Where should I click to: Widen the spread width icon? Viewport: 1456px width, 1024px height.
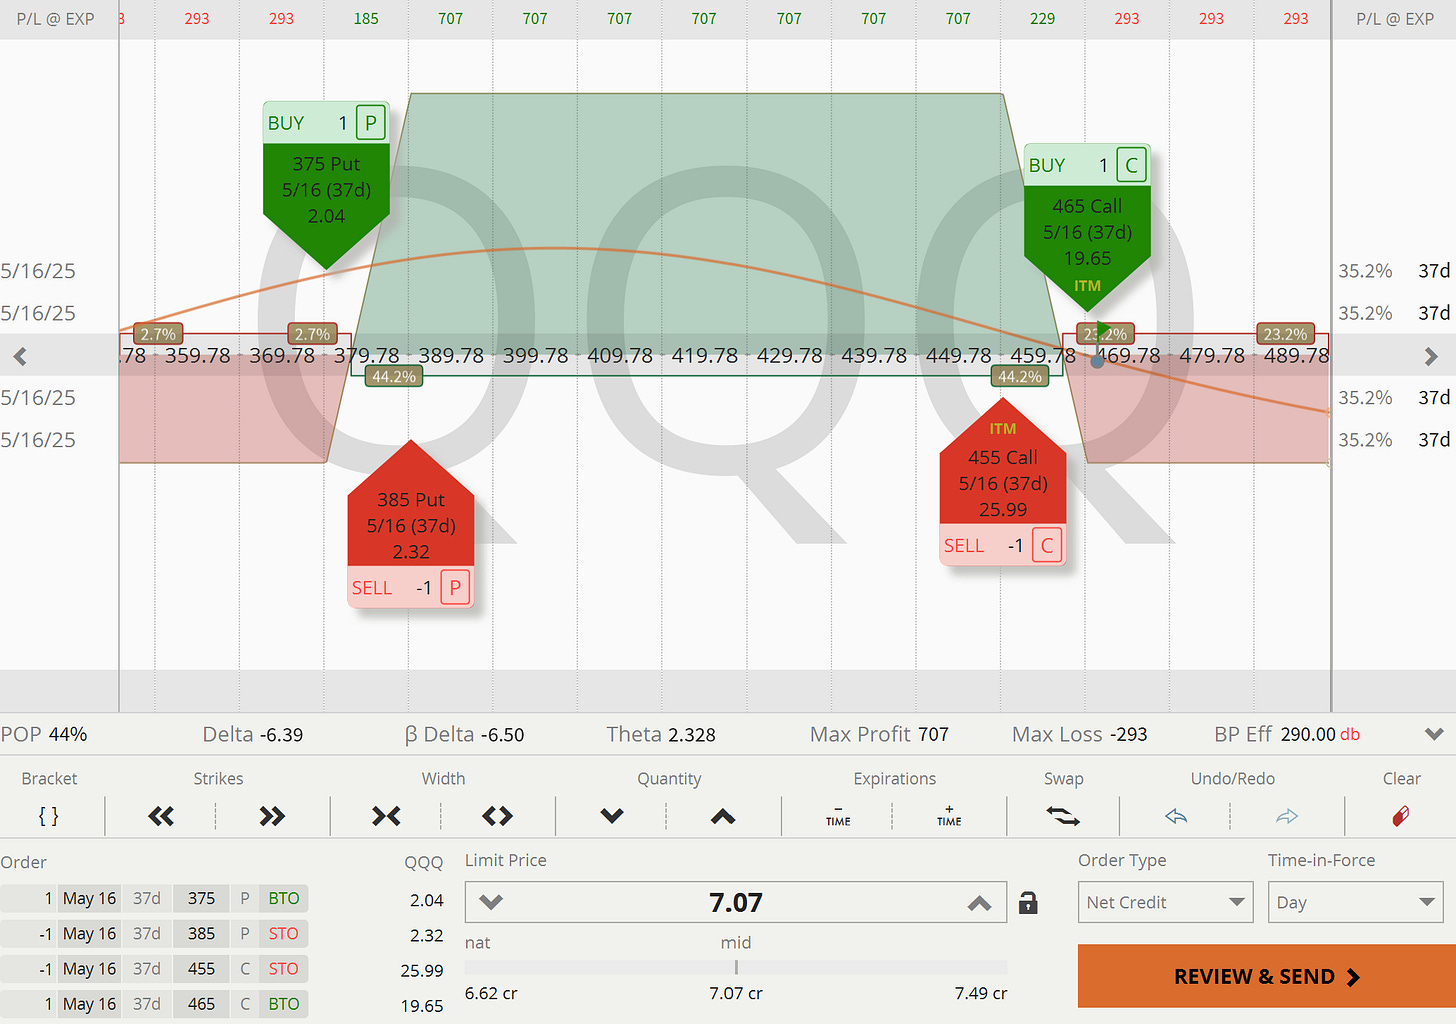[x=497, y=816]
